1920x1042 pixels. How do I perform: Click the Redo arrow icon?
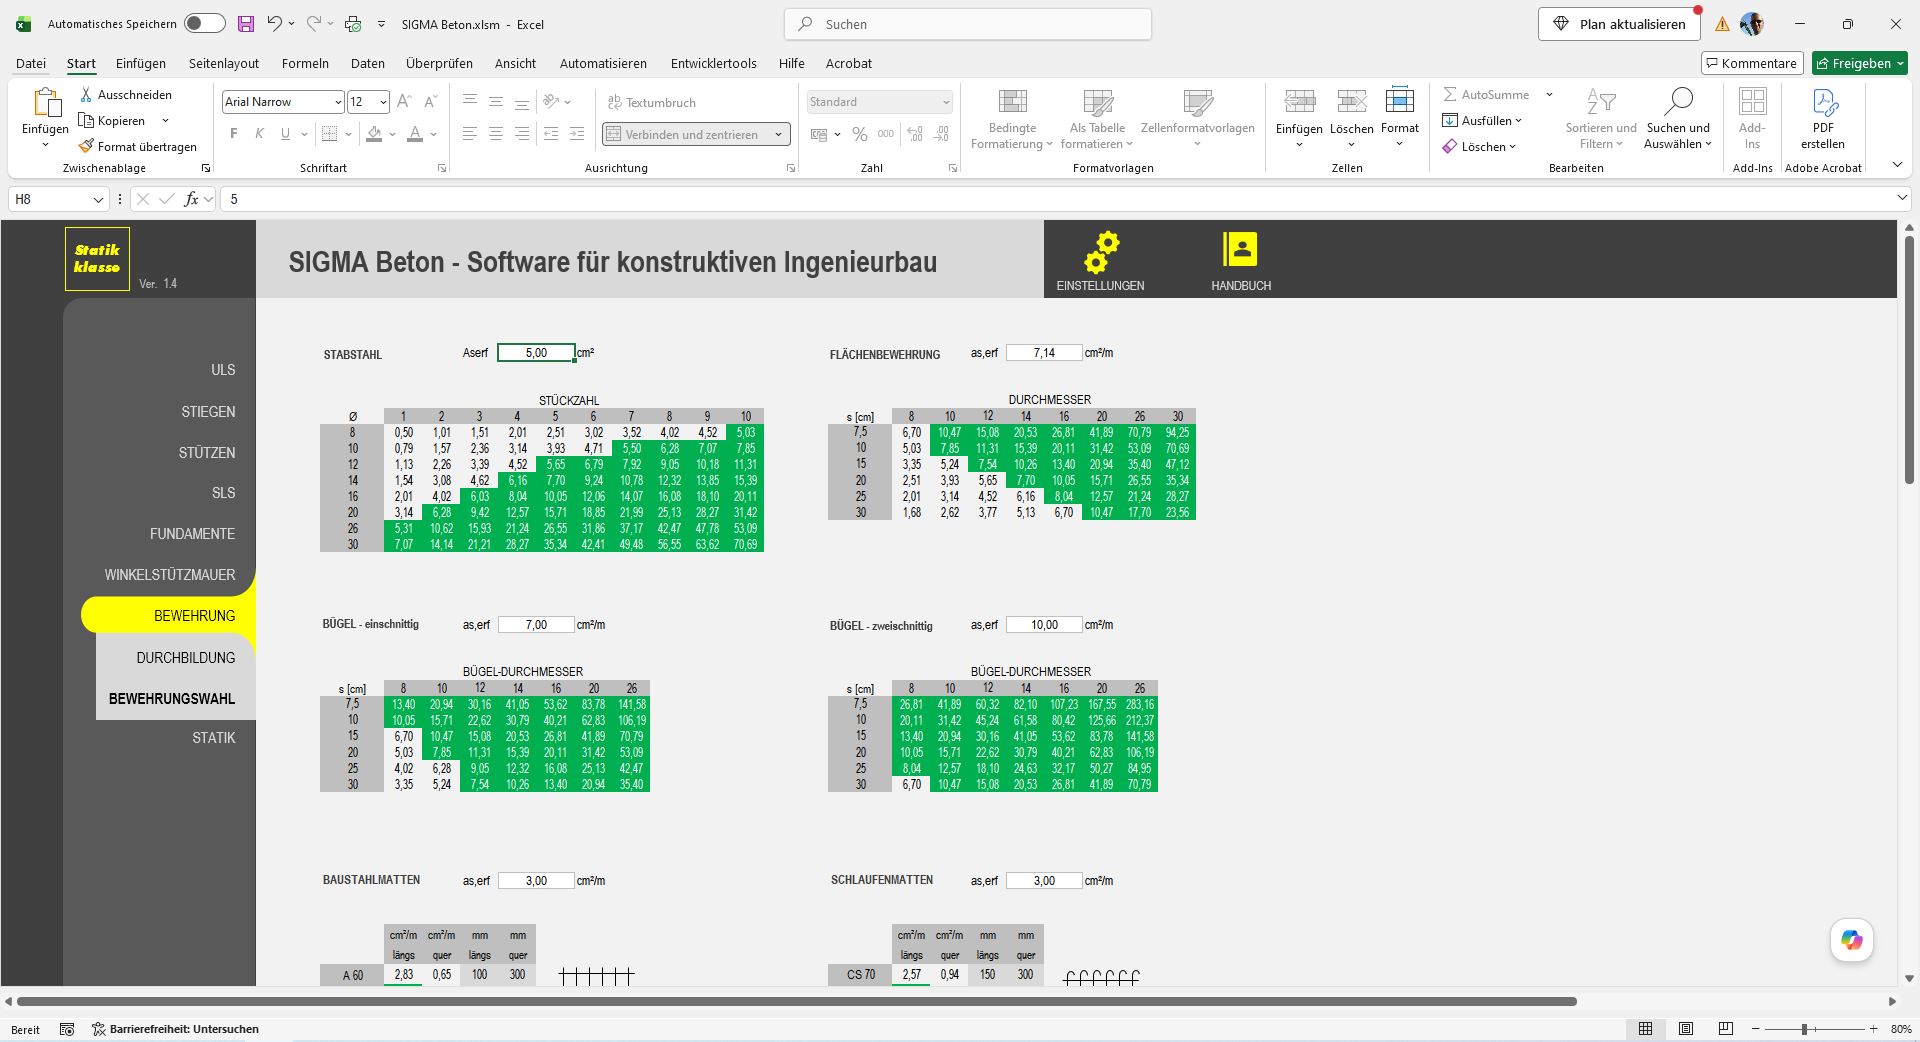coord(314,24)
